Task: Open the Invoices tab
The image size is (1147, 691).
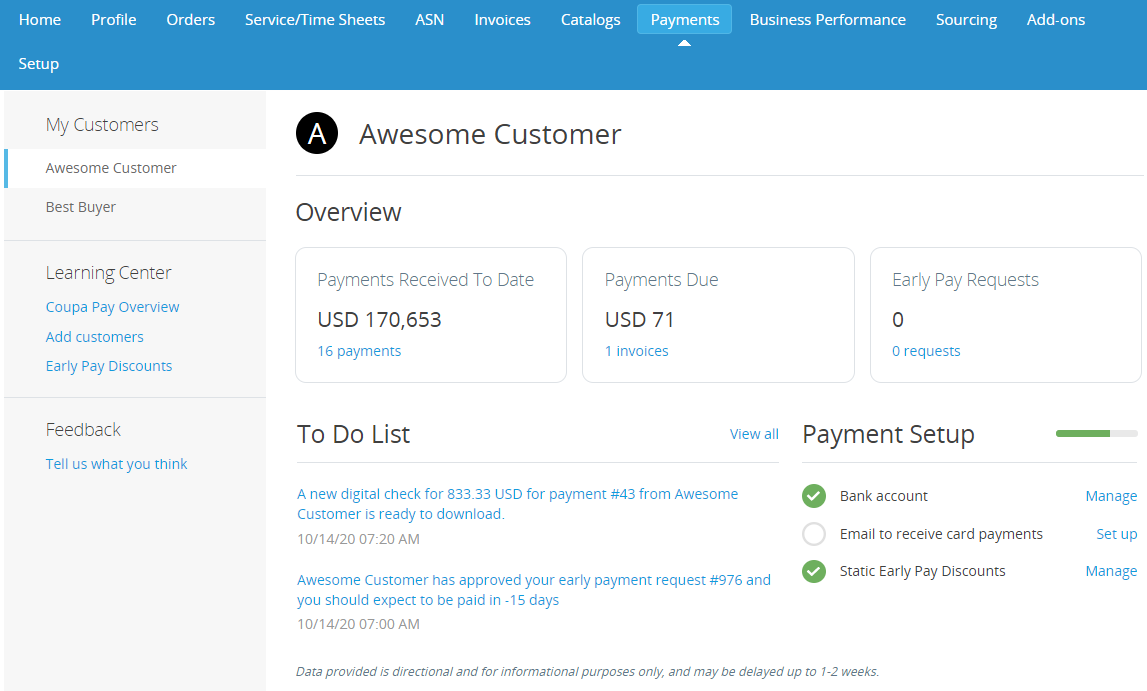Action: pyautogui.click(x=502, y=20)
